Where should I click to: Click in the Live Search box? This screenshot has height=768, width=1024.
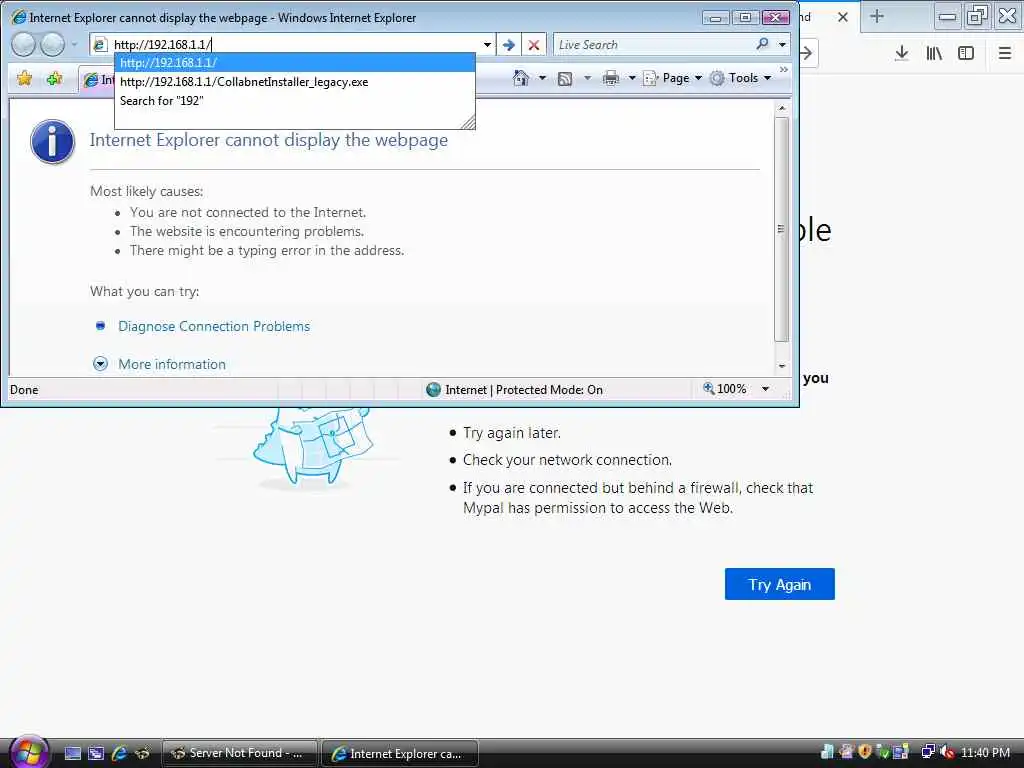click(x=653, y=44)
